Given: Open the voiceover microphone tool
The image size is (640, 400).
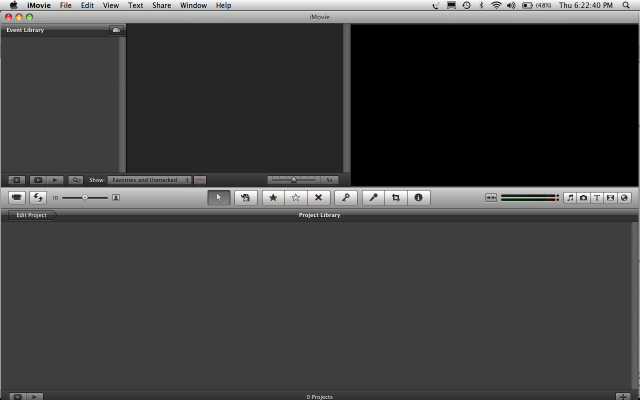Looking at the screenshot, I should (x=373, y=198).
